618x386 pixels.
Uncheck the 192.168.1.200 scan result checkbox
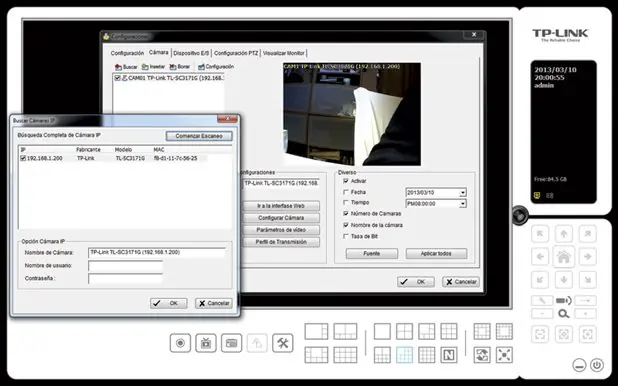pos(23,158)
